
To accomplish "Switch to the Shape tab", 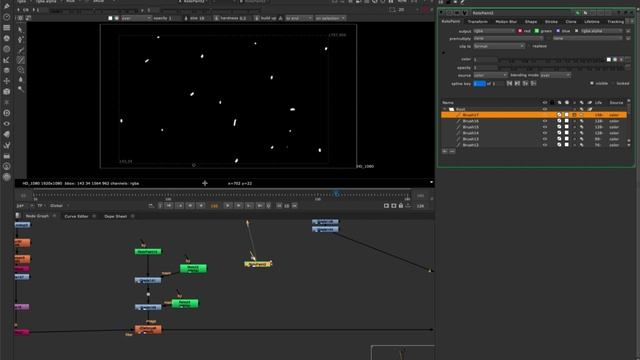I will coord(531,22).
